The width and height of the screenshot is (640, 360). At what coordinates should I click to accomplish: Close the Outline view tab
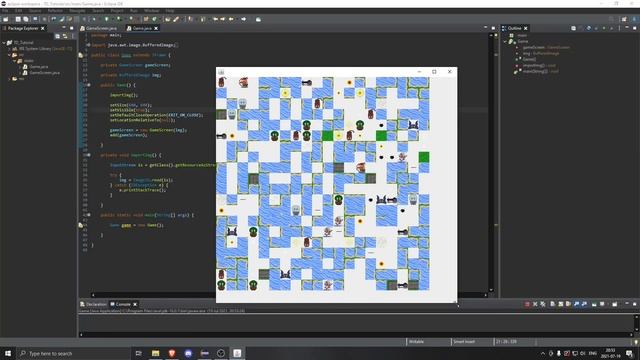point(526,28)
